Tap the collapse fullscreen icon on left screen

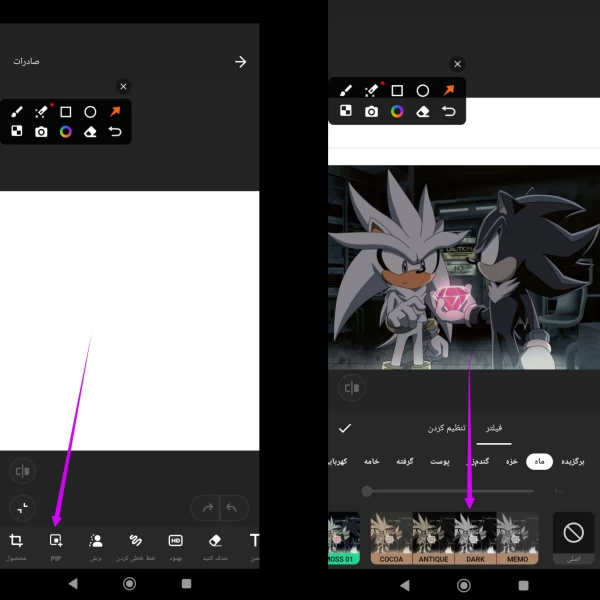pos(23,508)
